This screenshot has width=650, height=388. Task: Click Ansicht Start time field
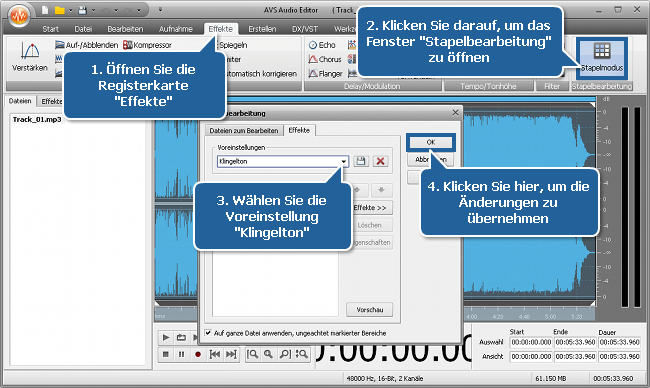[x=531, y=356]
